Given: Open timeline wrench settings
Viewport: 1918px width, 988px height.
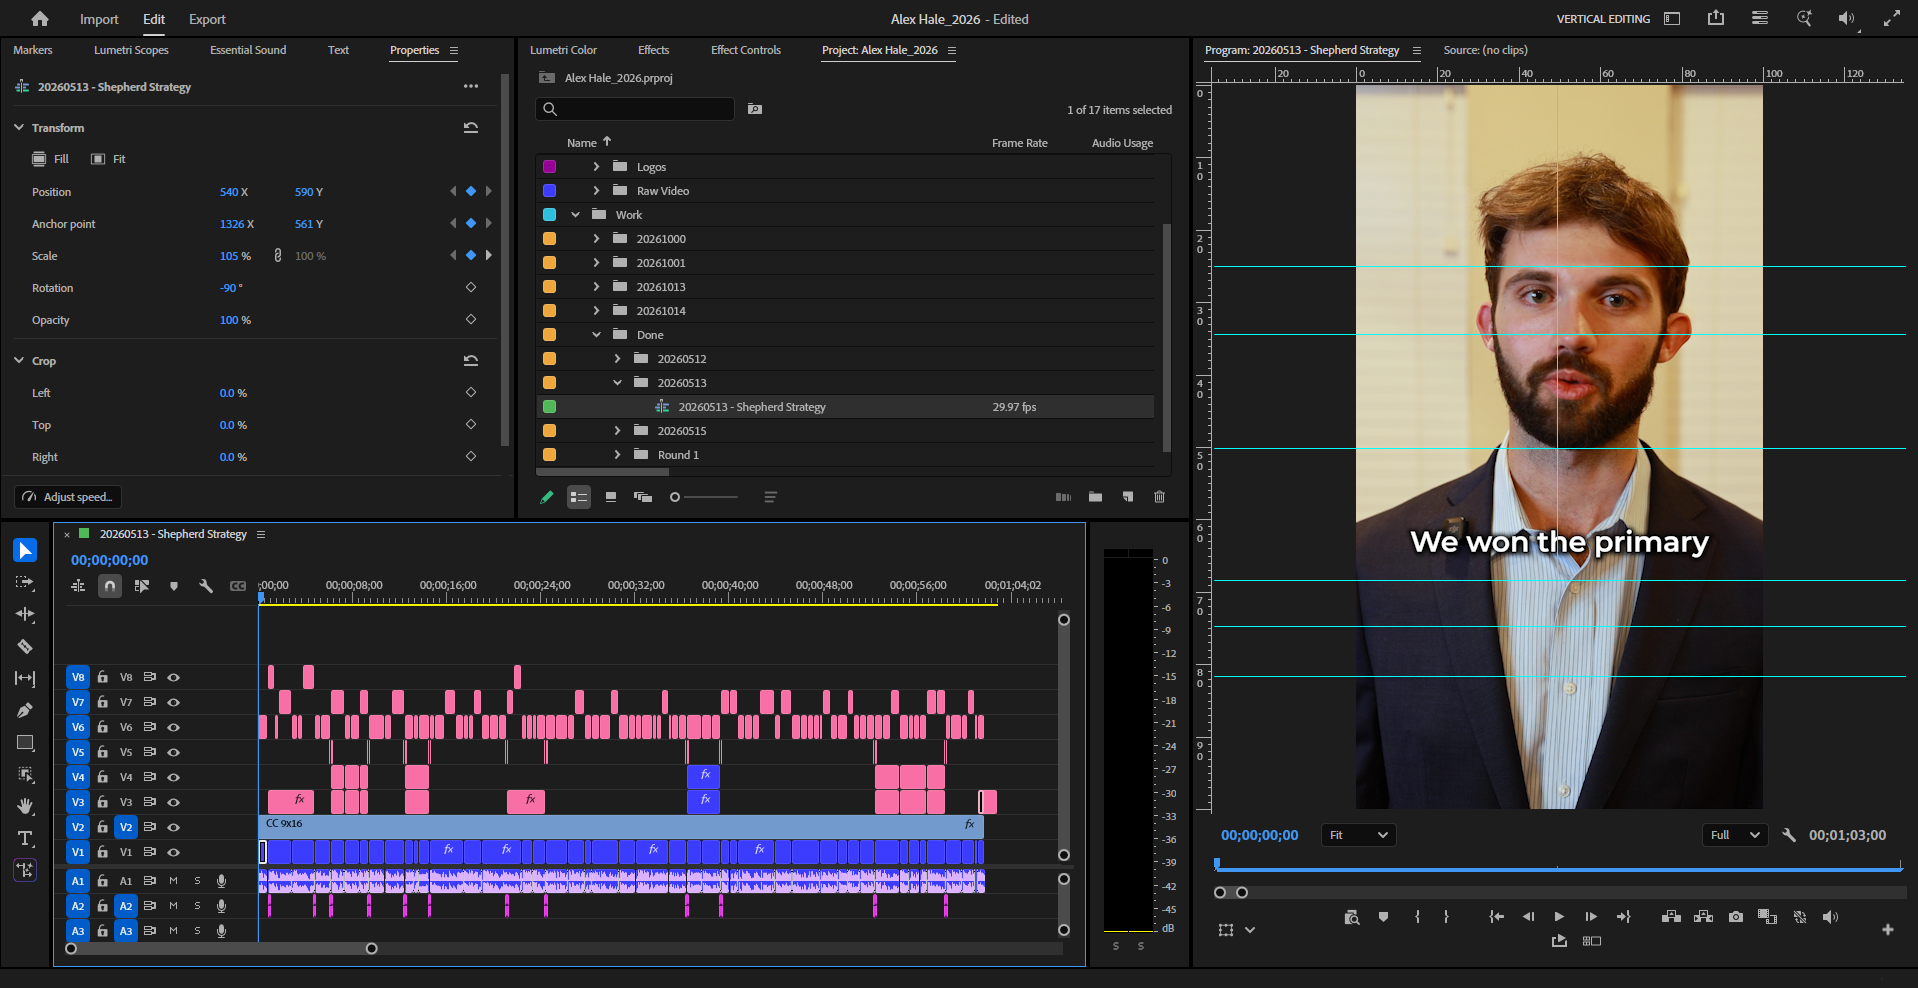Looking at the screenshot, I should click(206, 586).
